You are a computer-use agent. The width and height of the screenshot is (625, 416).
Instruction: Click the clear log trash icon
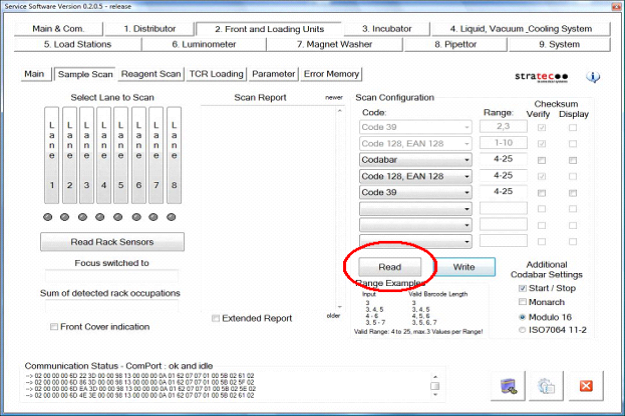pos(510,385)
